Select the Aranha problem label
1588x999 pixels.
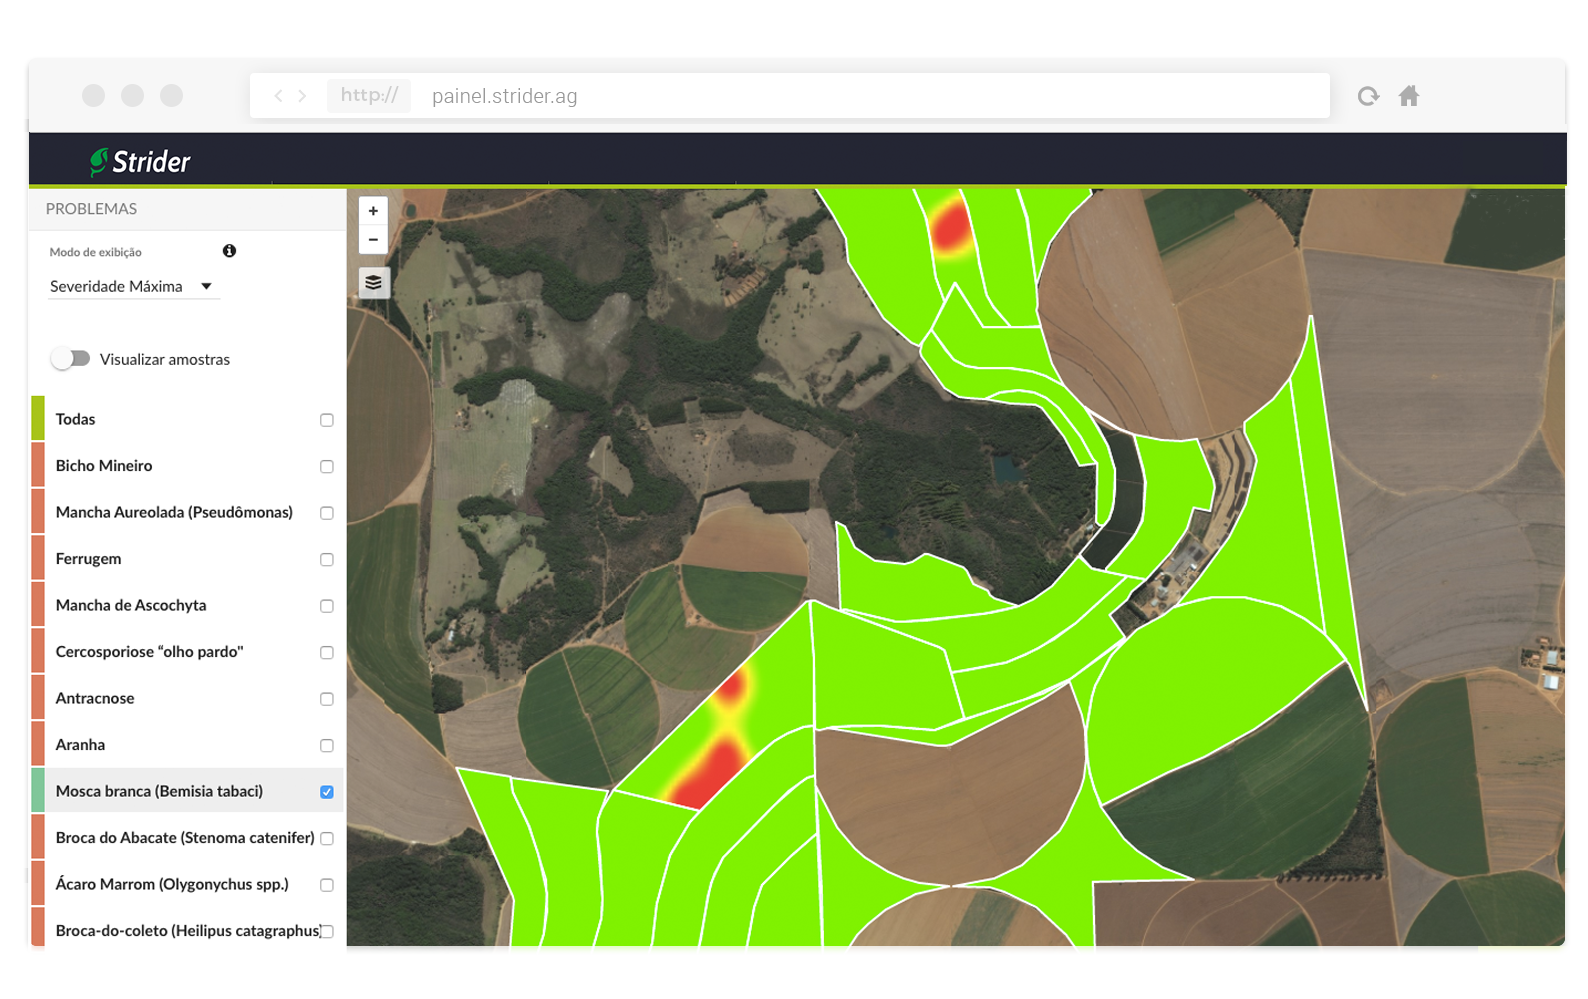coord(80,745)
